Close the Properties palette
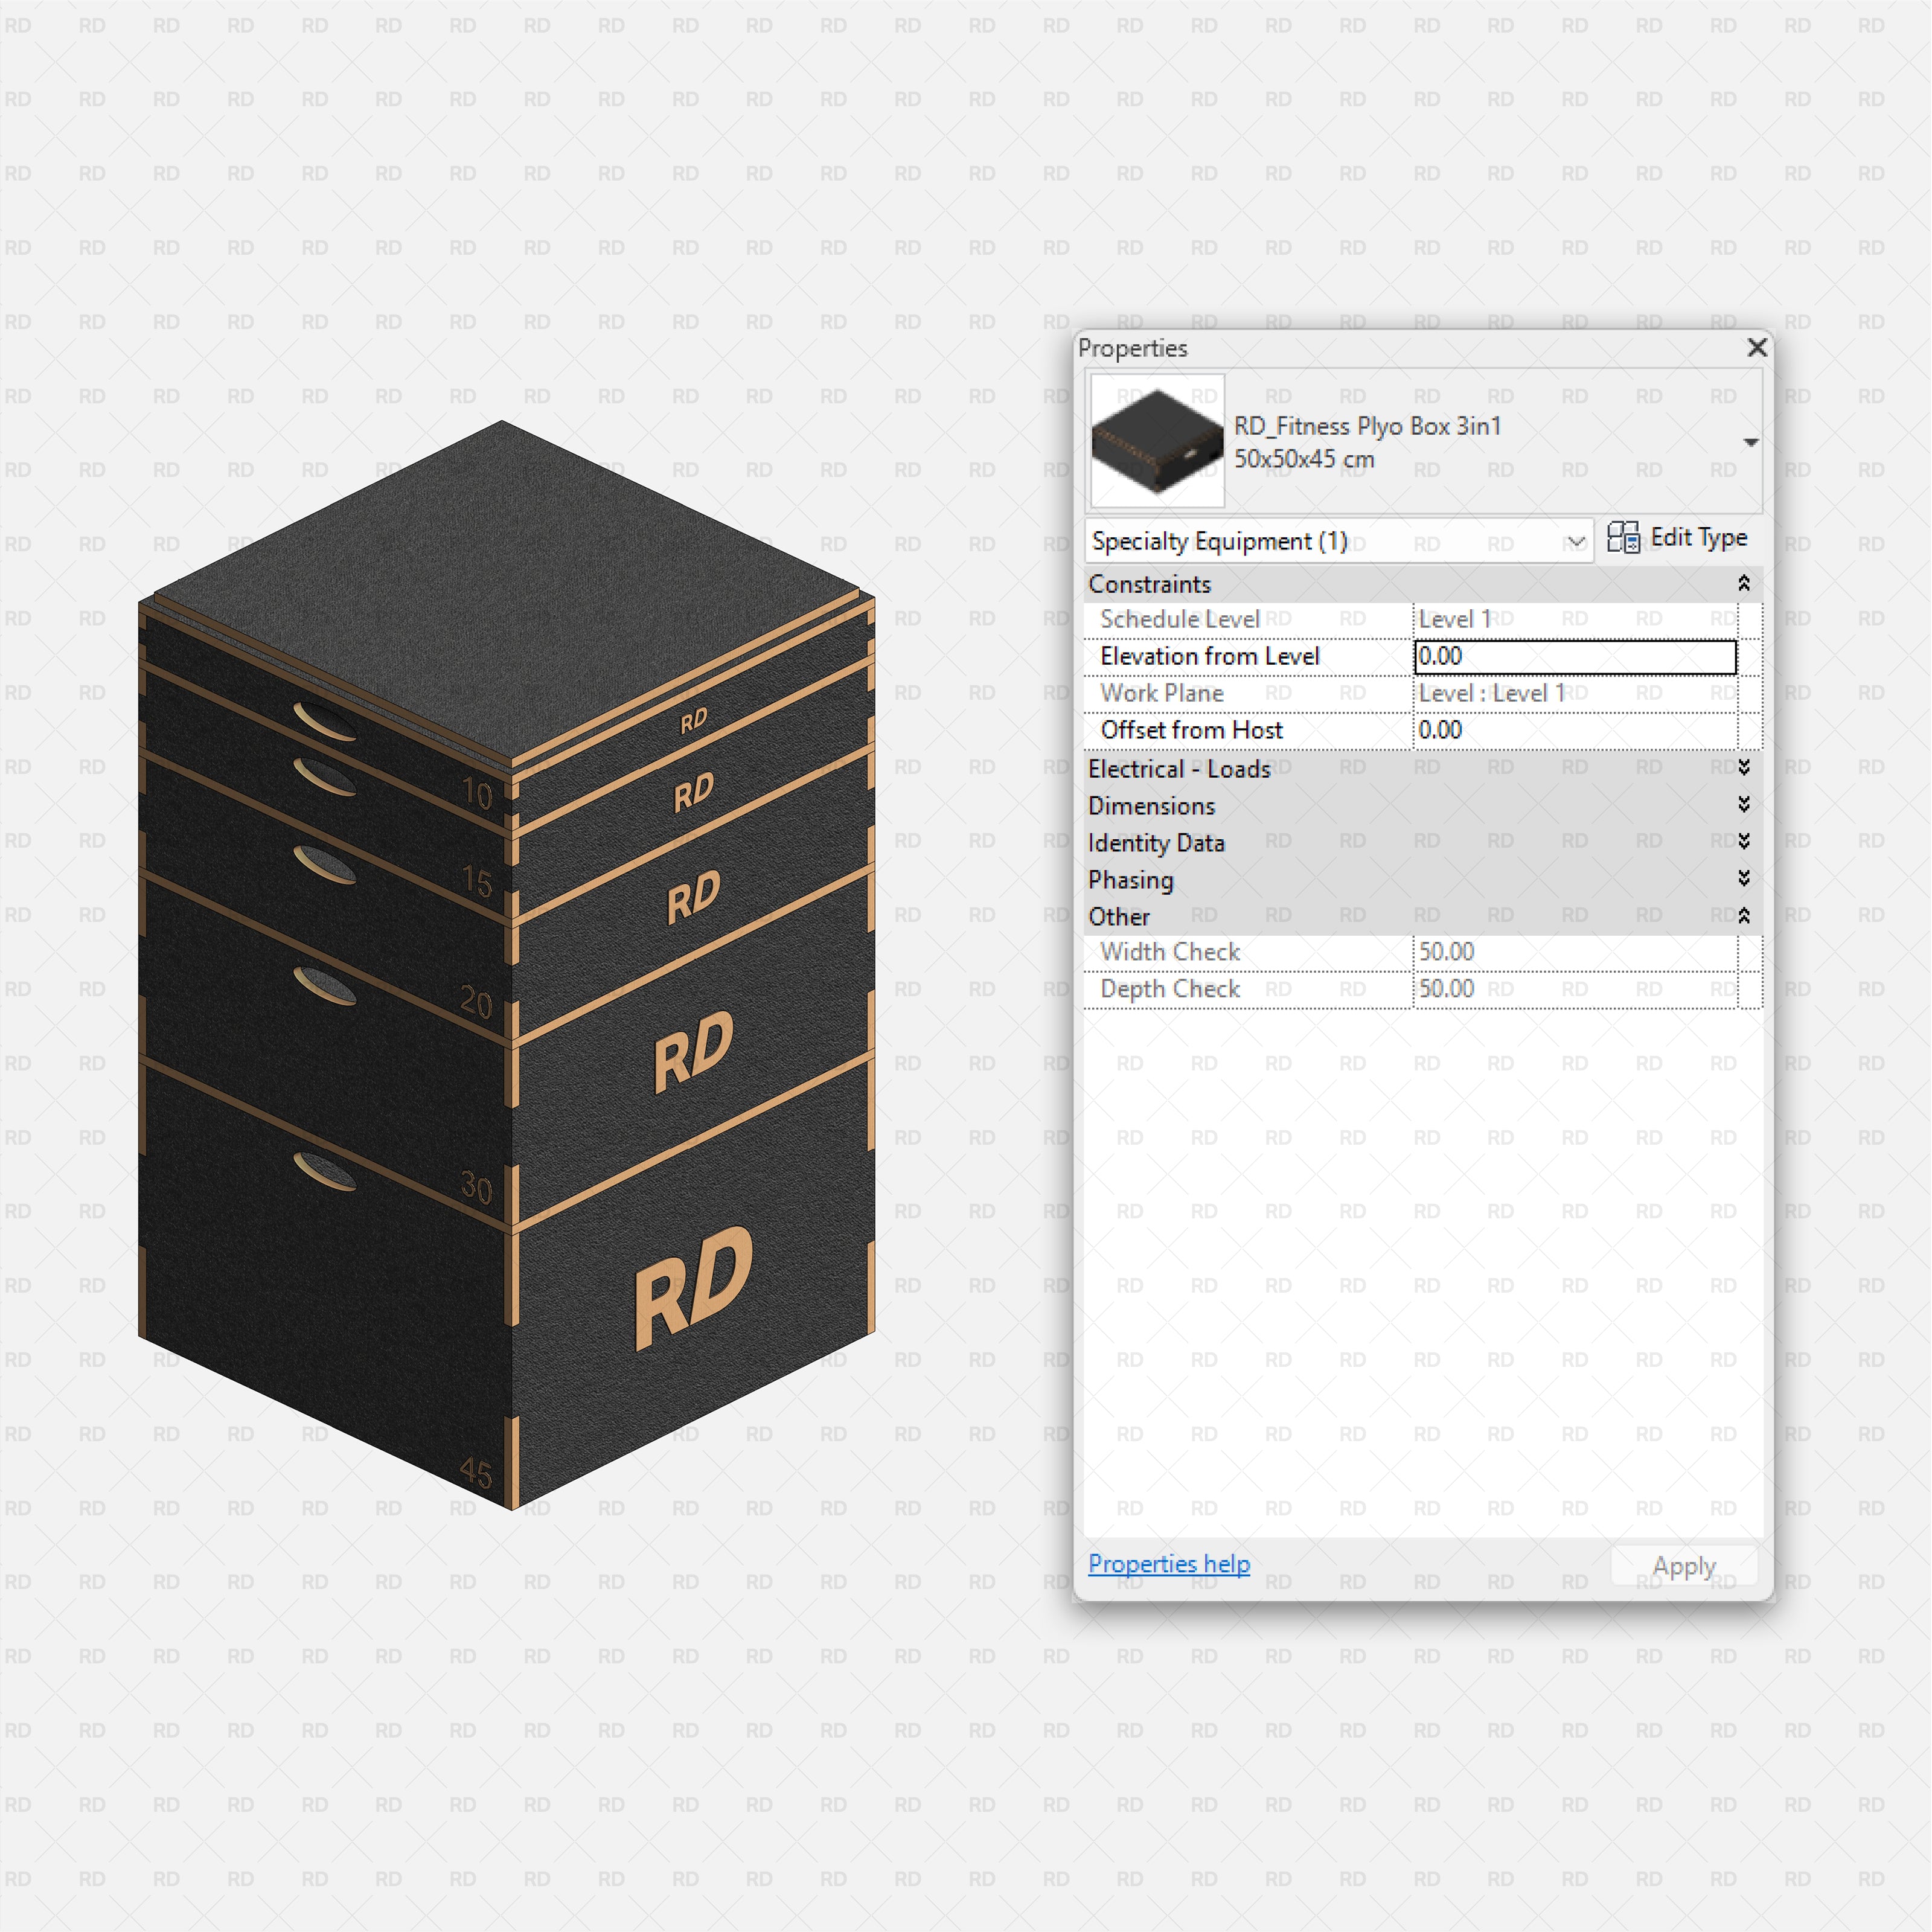This screenshot has width=1932, height=1932. (1756, 348)
